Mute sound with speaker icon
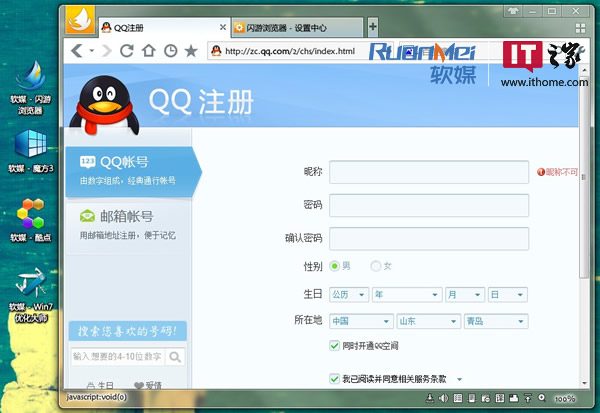Image resolution: width=600 pixels, height=413 pixels. point(443,398)
